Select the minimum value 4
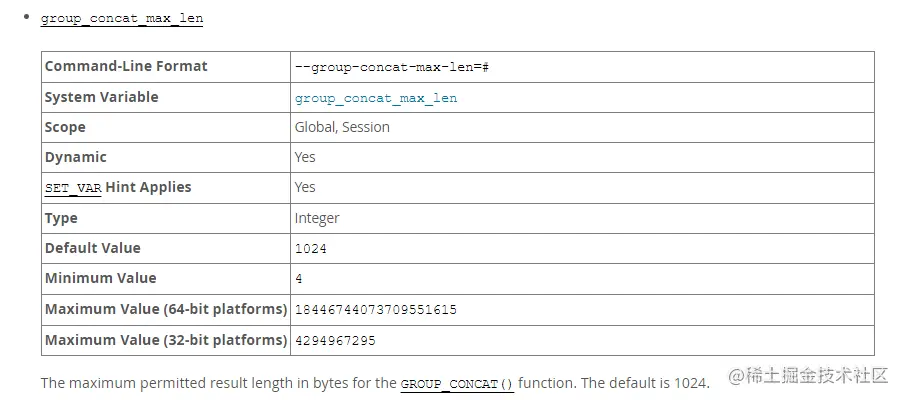 299,279
